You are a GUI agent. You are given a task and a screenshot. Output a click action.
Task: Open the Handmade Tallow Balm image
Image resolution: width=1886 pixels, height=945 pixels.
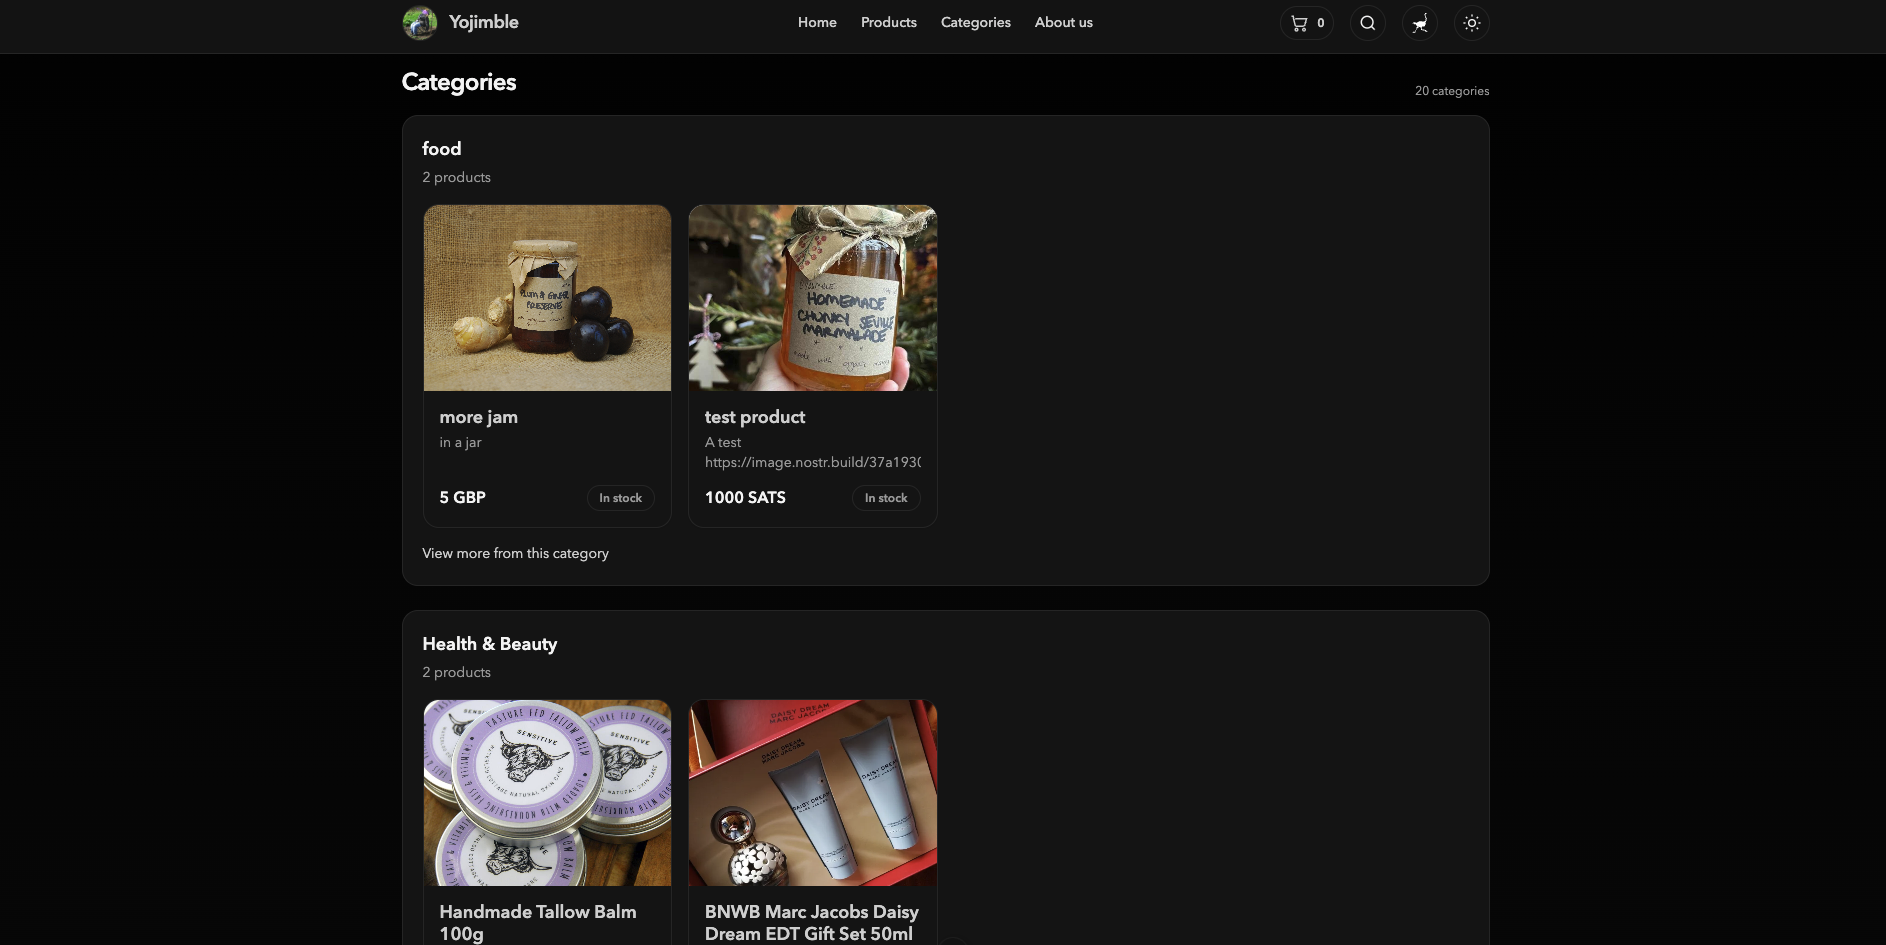pyautogui.click(x=547, y=793)
